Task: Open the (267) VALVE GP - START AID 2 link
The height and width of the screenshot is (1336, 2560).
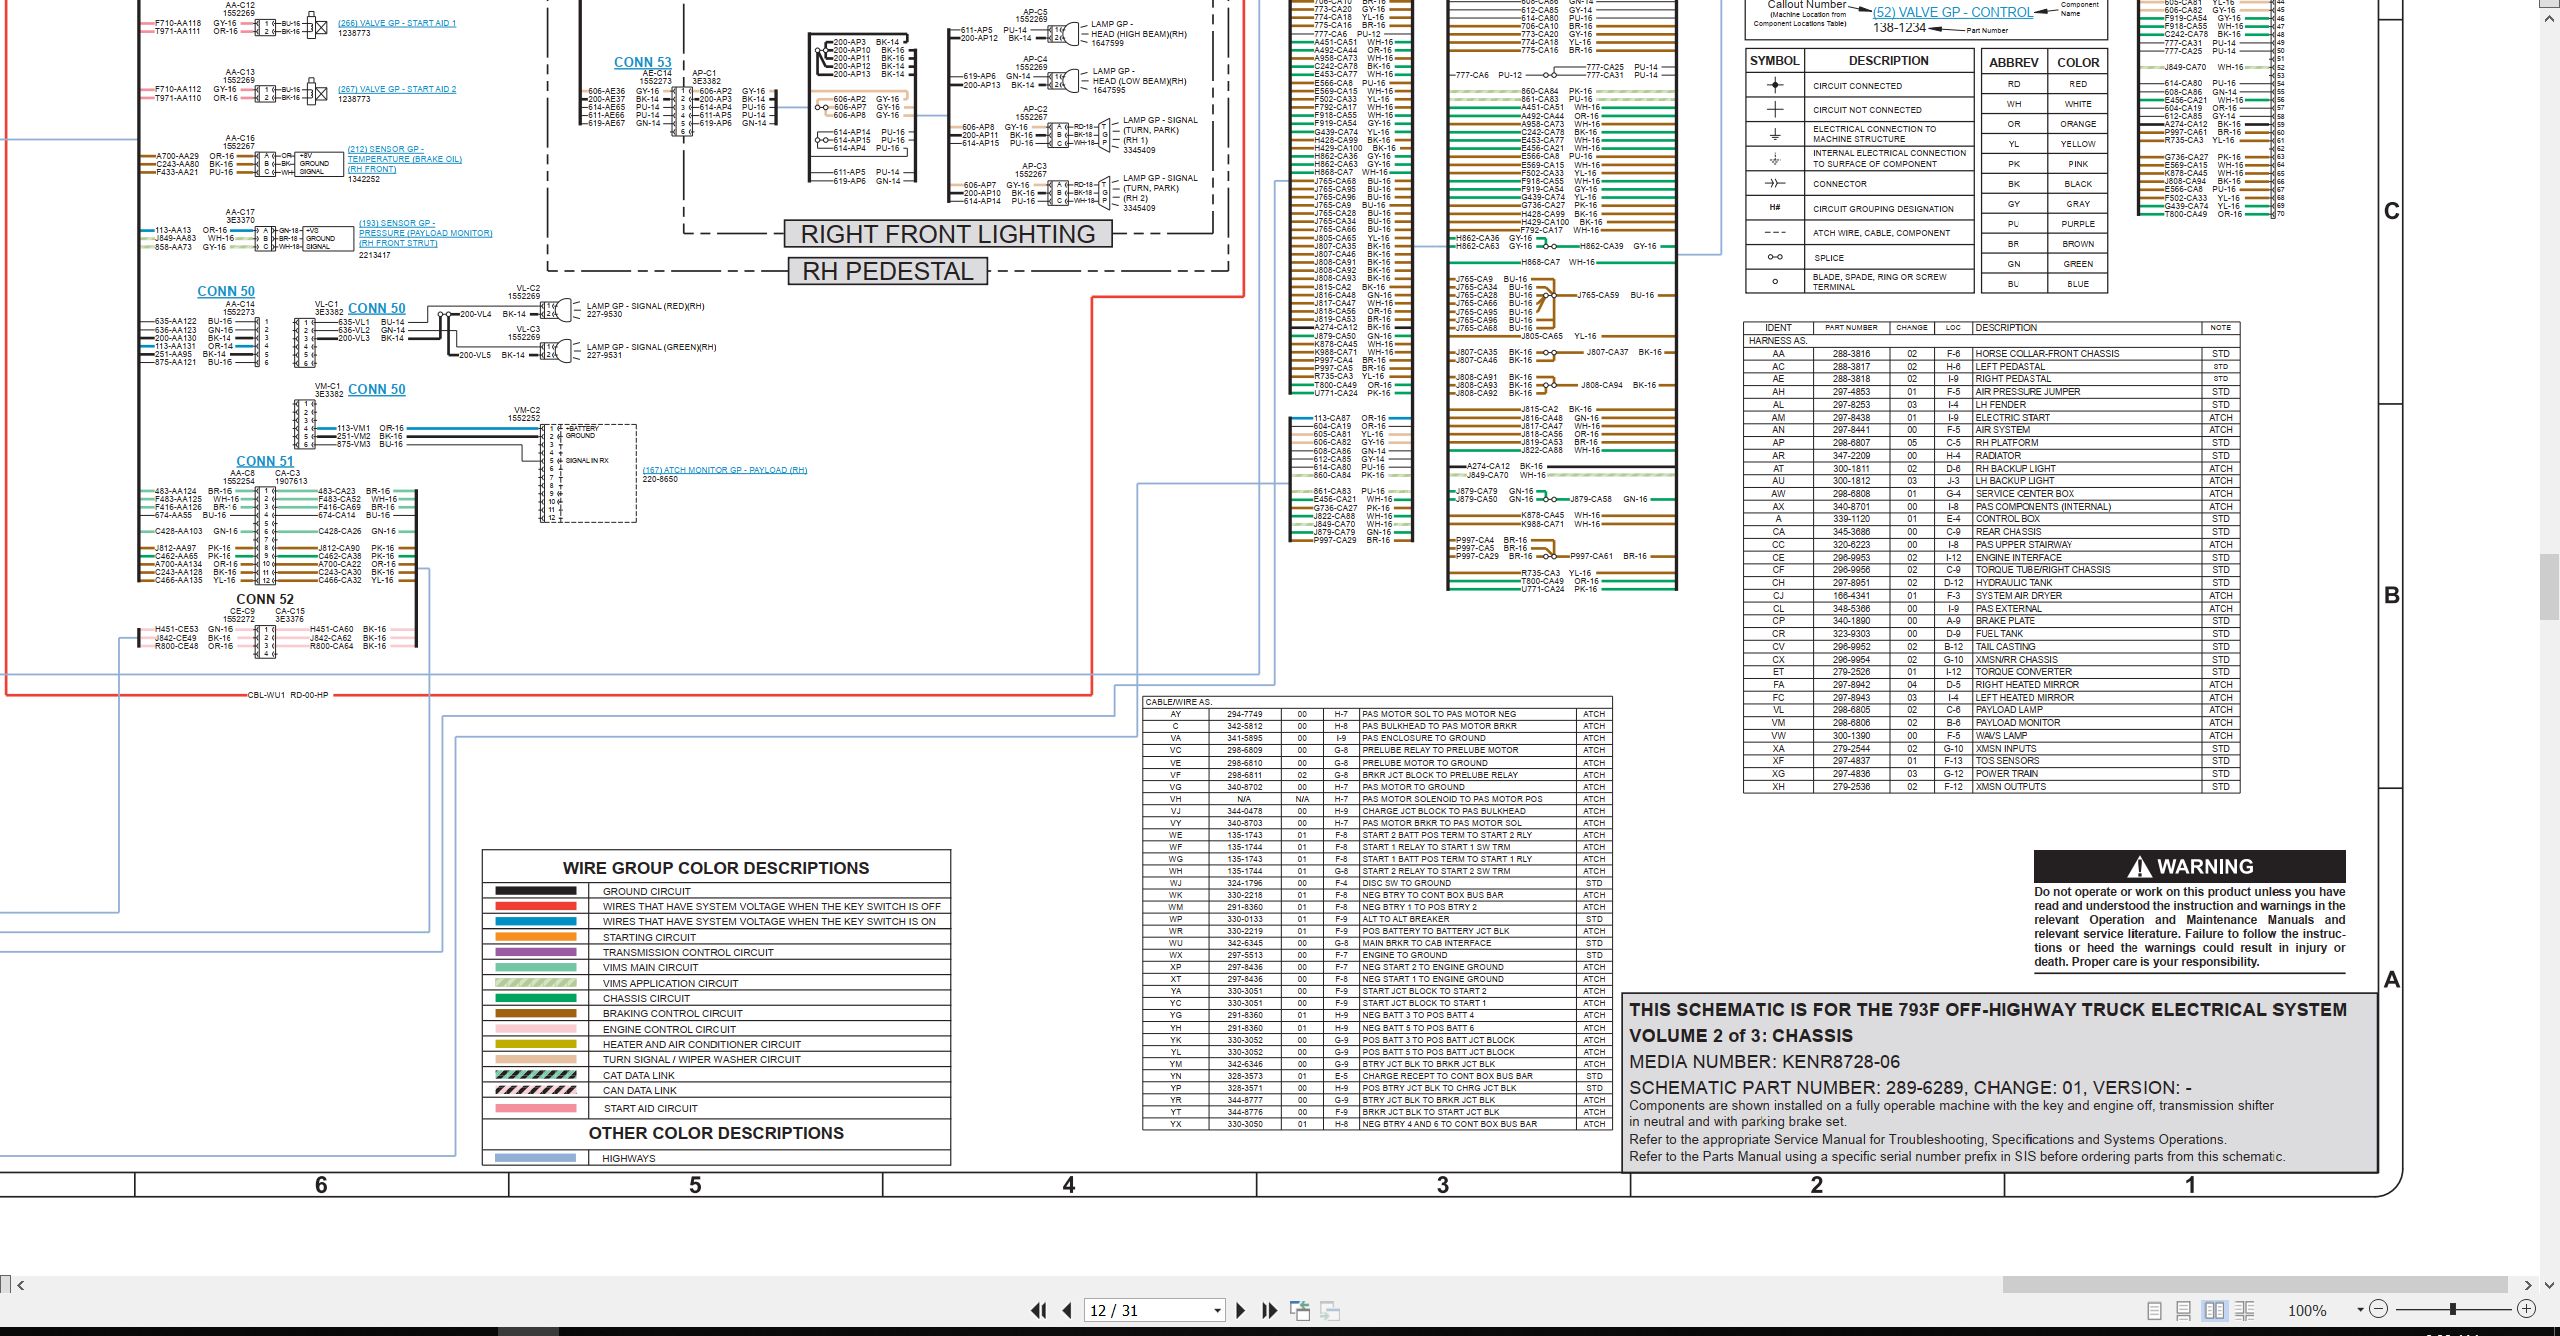Action: (x=396, y=89)
